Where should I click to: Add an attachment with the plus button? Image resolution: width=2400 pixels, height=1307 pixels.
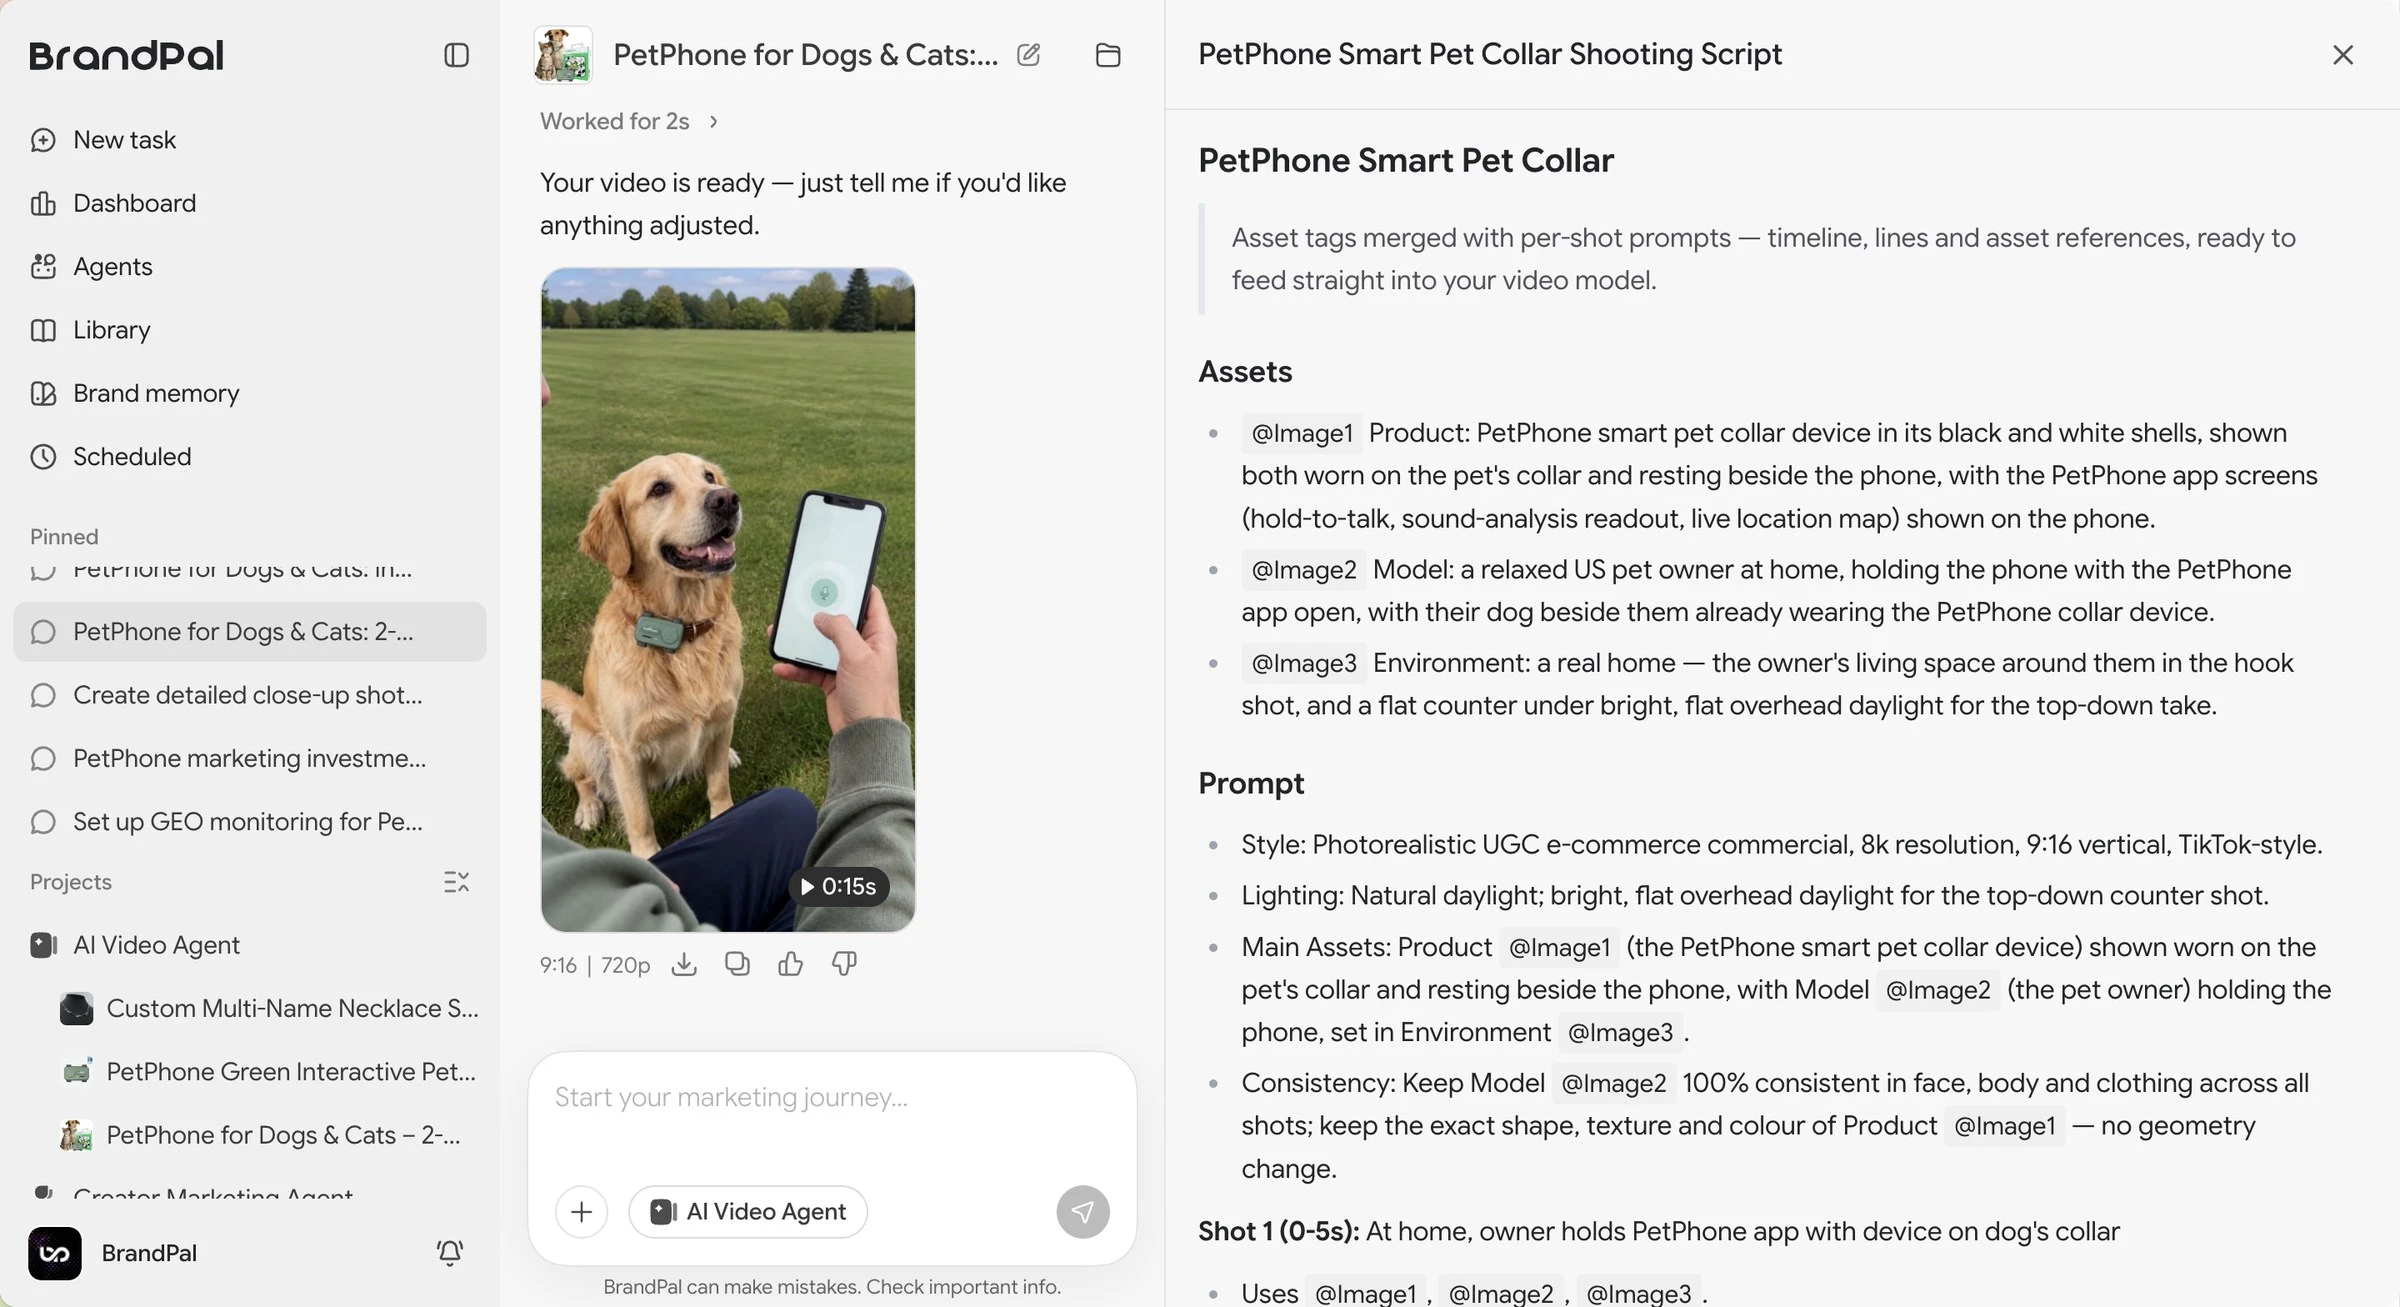coord(581,1212)
